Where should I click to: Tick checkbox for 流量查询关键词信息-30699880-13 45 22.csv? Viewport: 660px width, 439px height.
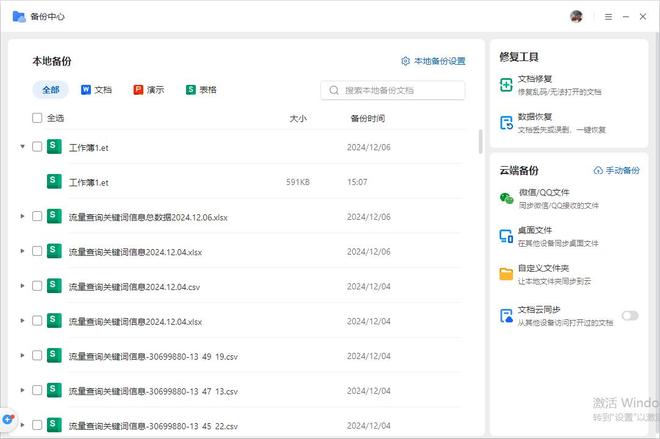coord(37,425)
